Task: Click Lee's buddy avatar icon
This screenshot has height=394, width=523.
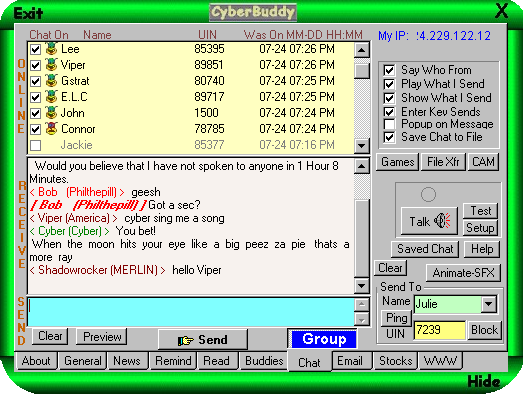Action: click(x=51, y=49)
